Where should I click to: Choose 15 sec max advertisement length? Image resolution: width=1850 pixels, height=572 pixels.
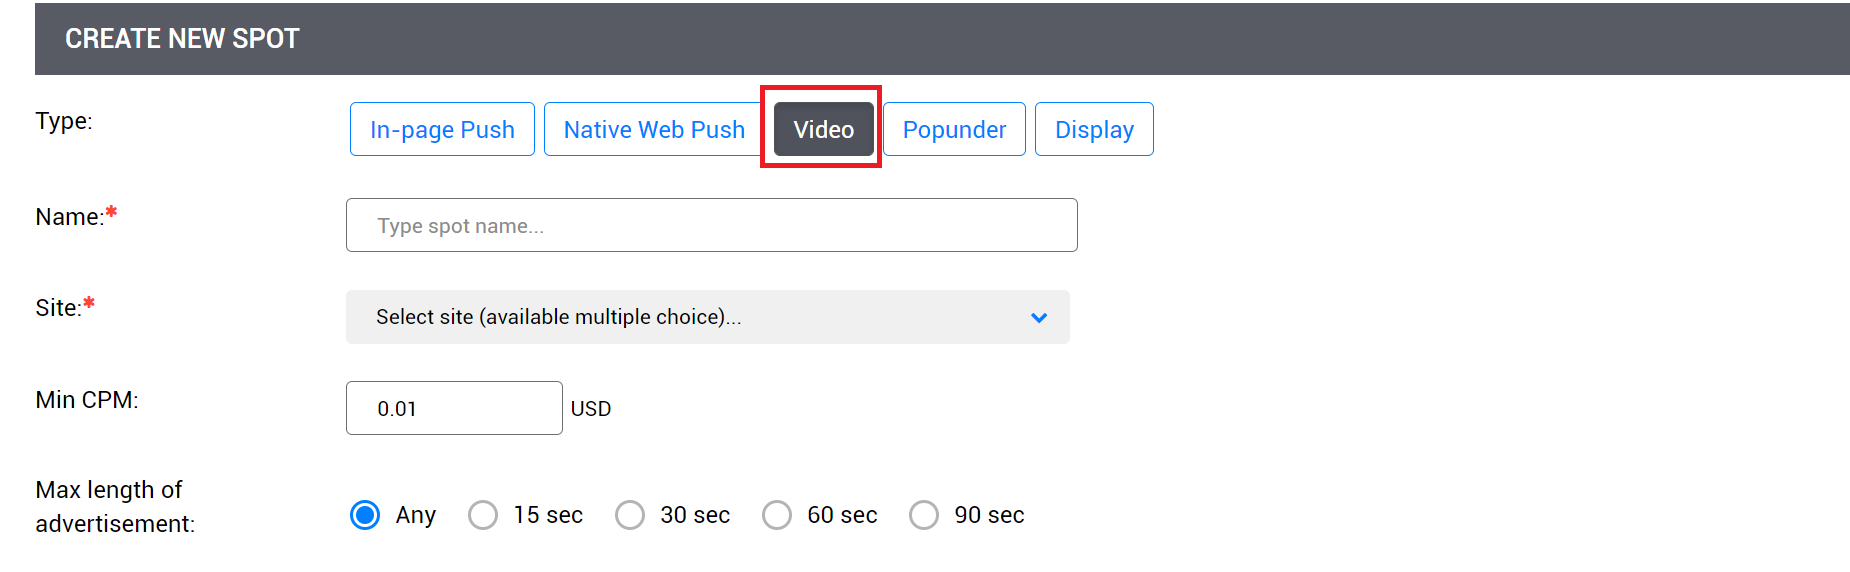point(483,515)
